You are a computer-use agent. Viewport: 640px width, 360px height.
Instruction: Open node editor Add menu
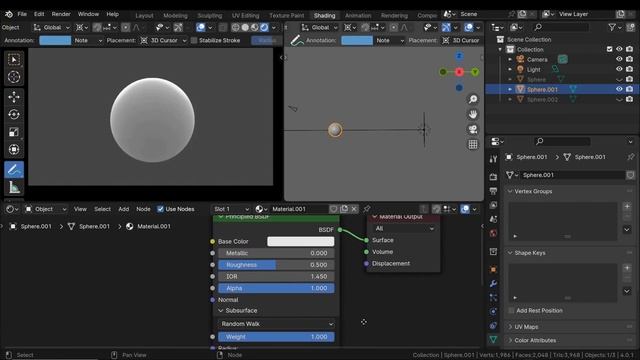click(124, 209)
